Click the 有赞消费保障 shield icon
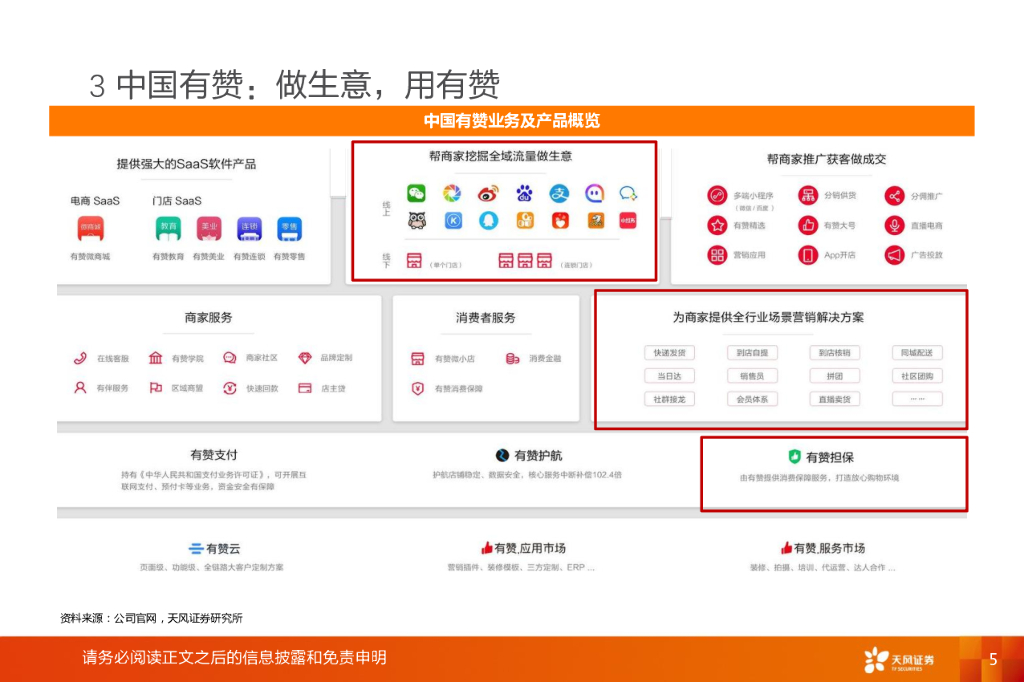1024x682 pixels. (x=418, y=388)
